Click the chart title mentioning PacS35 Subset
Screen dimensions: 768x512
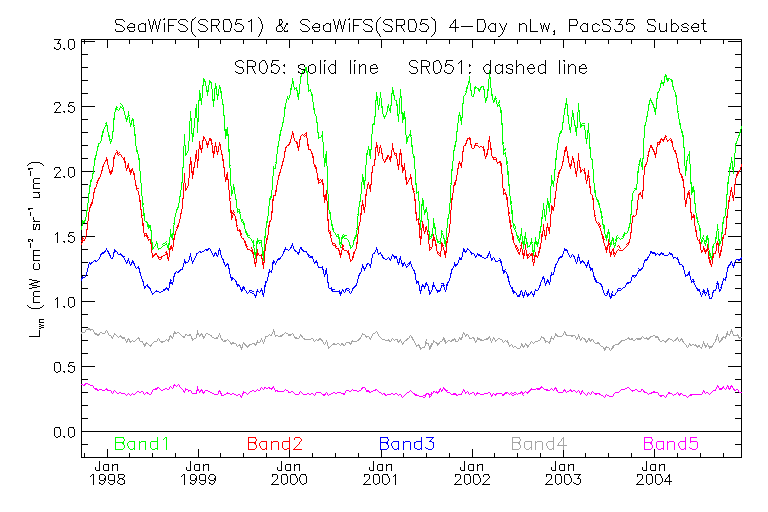[x=410, y=25]
